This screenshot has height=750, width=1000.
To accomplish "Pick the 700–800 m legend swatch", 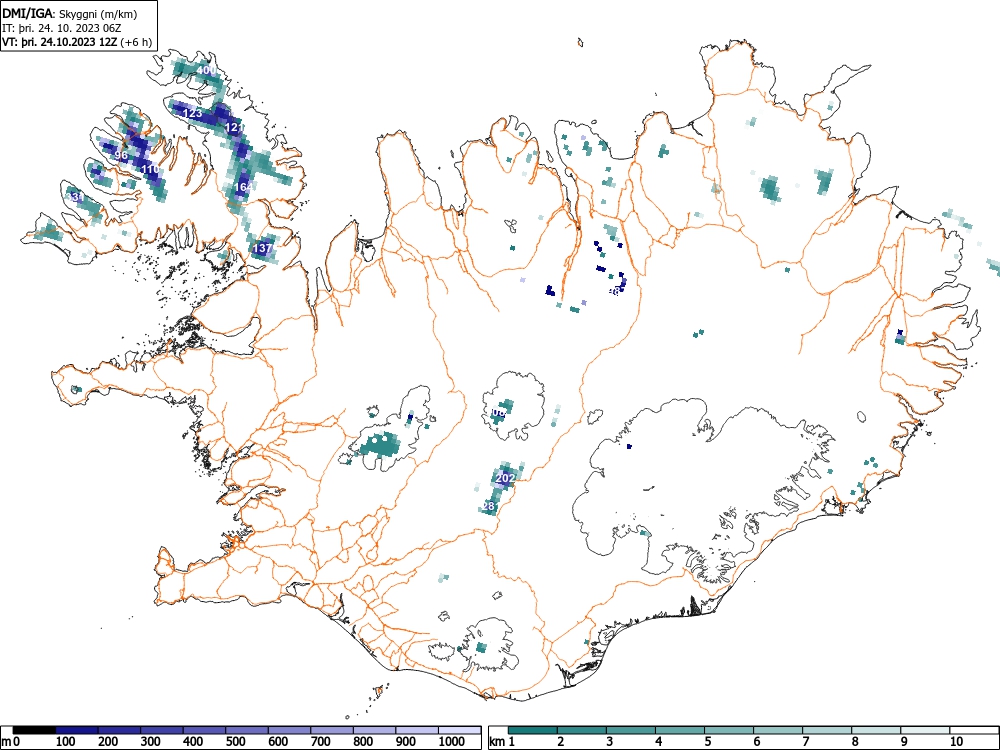I will 332,730.
